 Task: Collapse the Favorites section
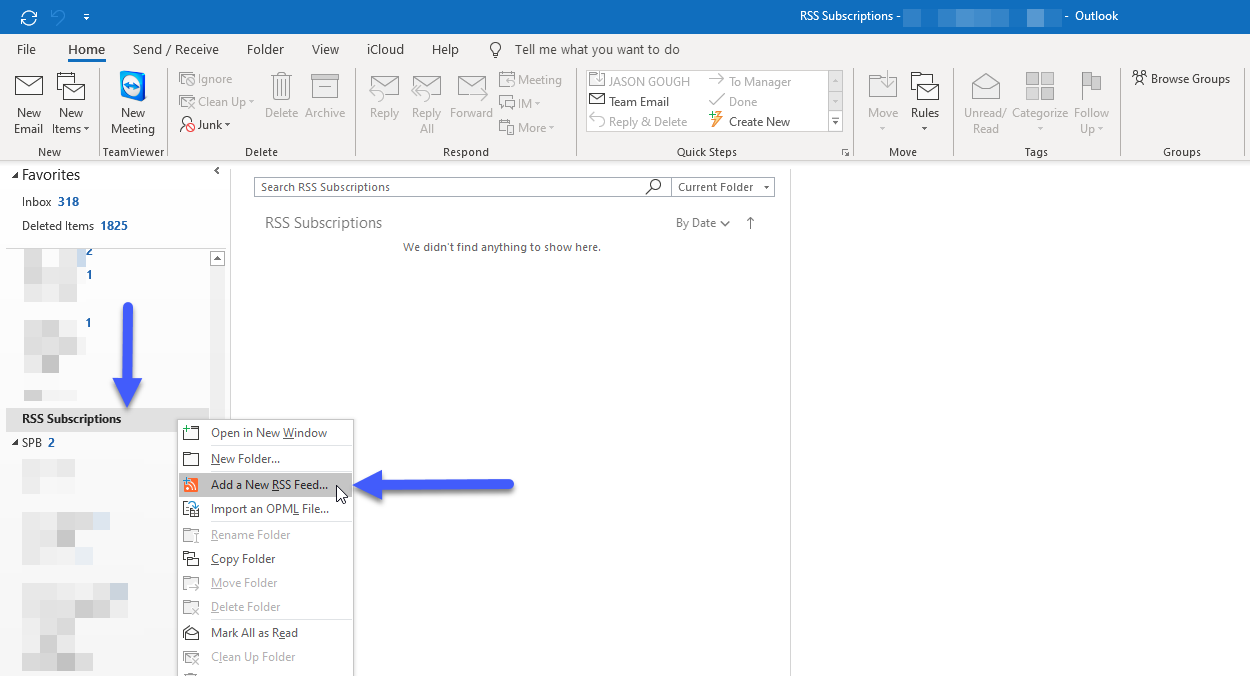pos(16,175)
